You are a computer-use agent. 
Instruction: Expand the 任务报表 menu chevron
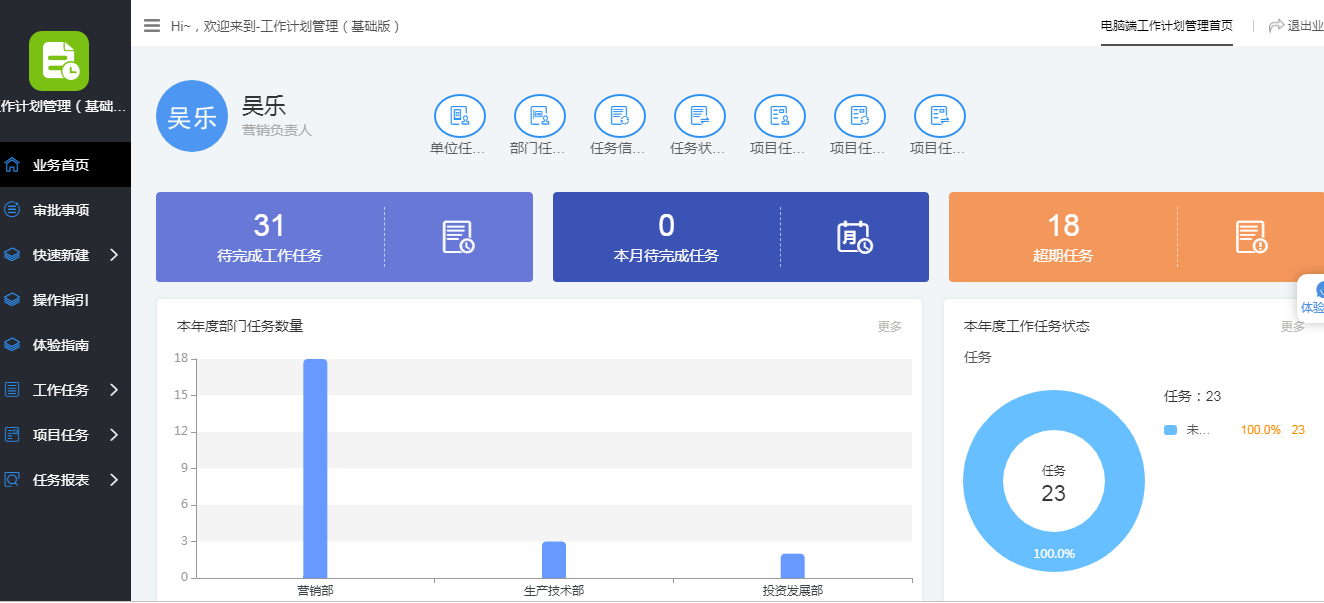tap(114, 480)
